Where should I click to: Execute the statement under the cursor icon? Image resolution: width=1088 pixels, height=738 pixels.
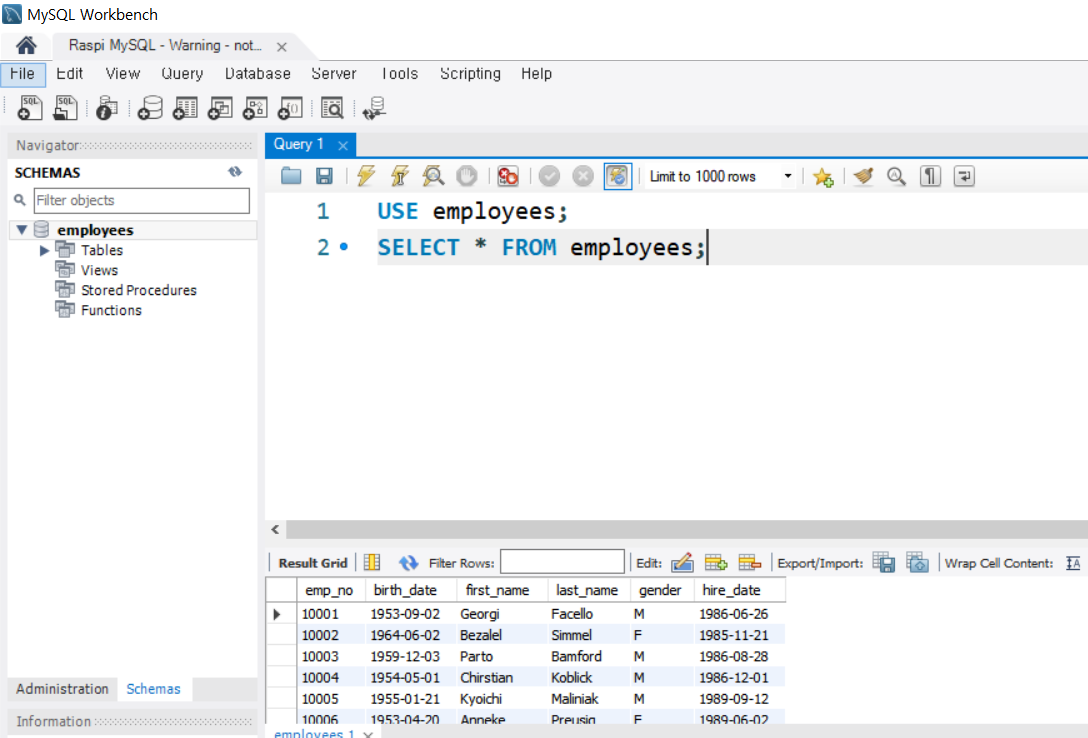coord(400,176)
